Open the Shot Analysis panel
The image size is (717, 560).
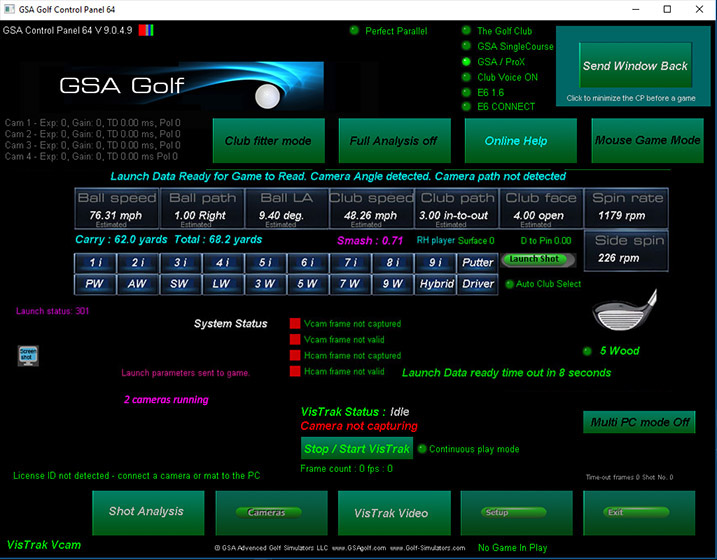coord(146,512)
